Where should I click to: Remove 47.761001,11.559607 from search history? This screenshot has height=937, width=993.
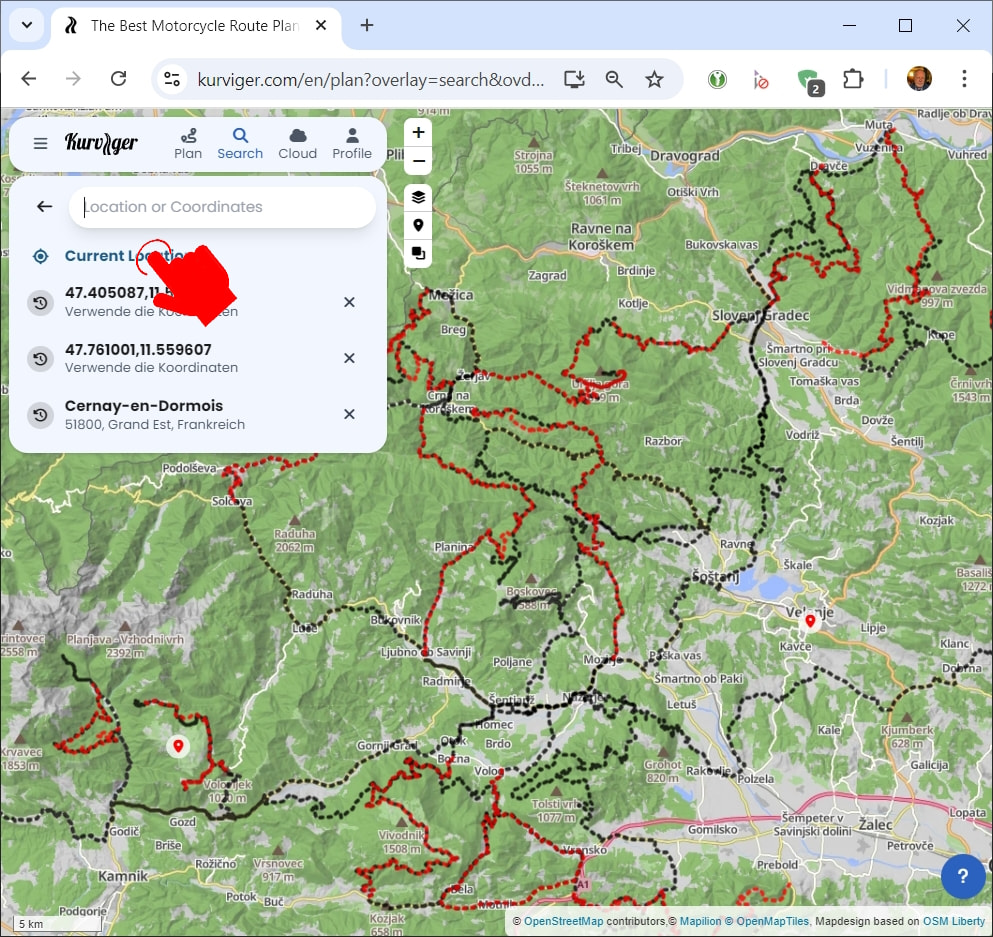(349, 358)
